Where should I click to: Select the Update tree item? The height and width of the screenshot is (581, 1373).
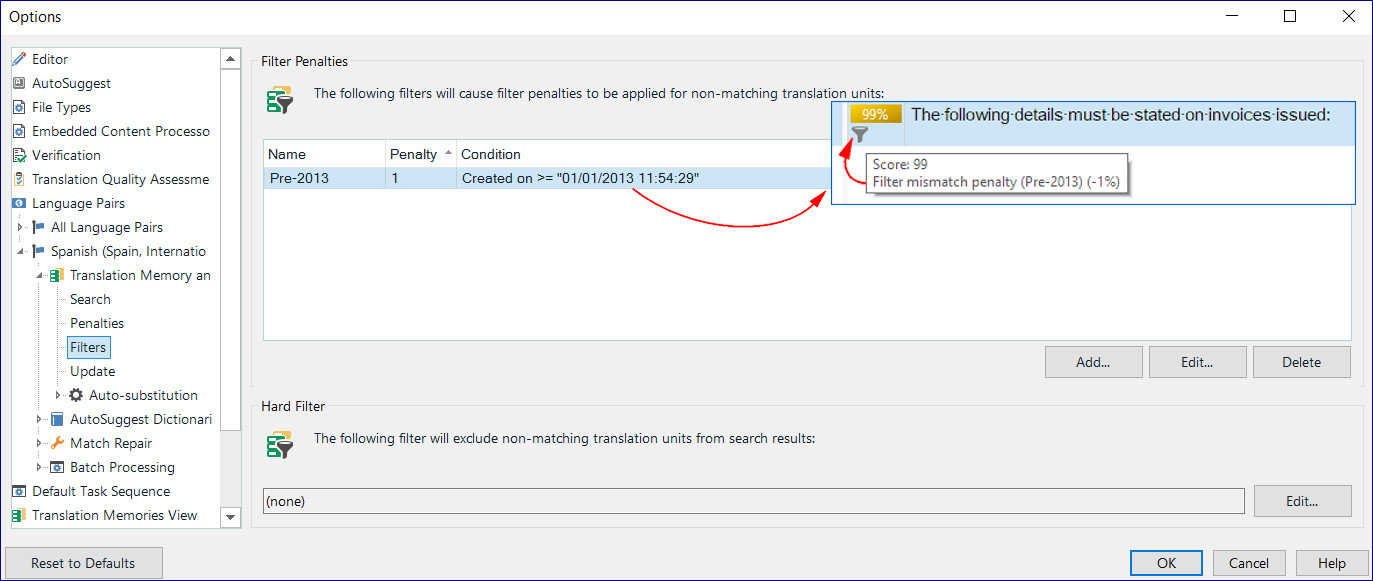[92, 372]
